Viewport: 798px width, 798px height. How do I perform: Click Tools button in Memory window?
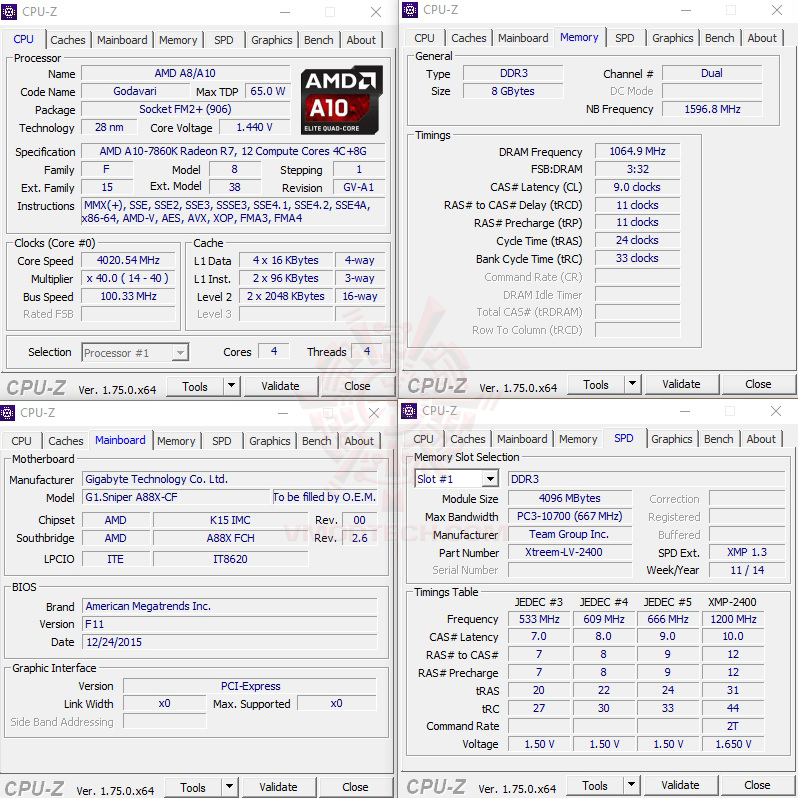point(596,384)
